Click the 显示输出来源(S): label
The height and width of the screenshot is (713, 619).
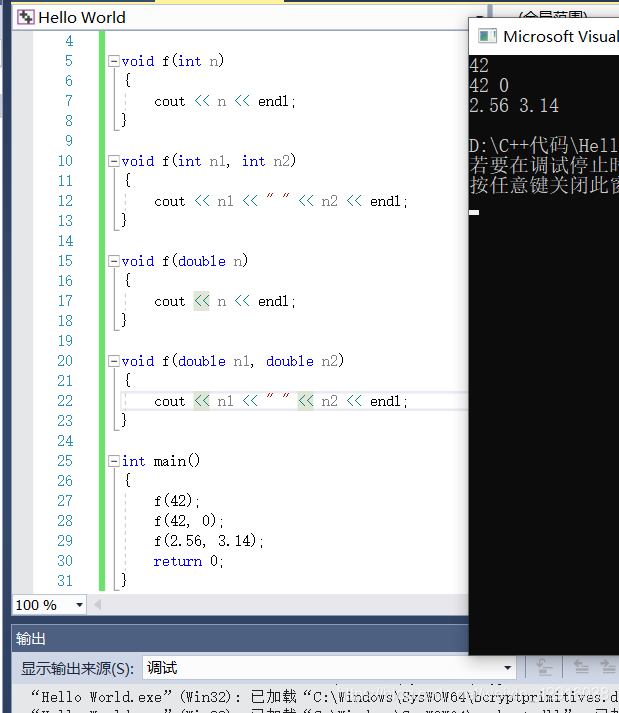77,668
